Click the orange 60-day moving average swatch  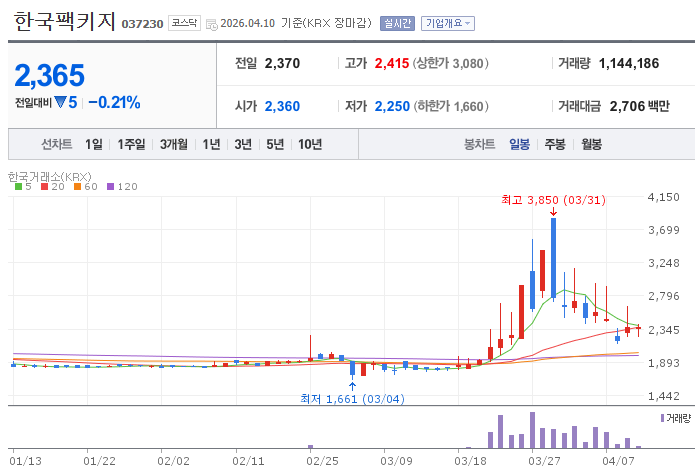(78, 187)
